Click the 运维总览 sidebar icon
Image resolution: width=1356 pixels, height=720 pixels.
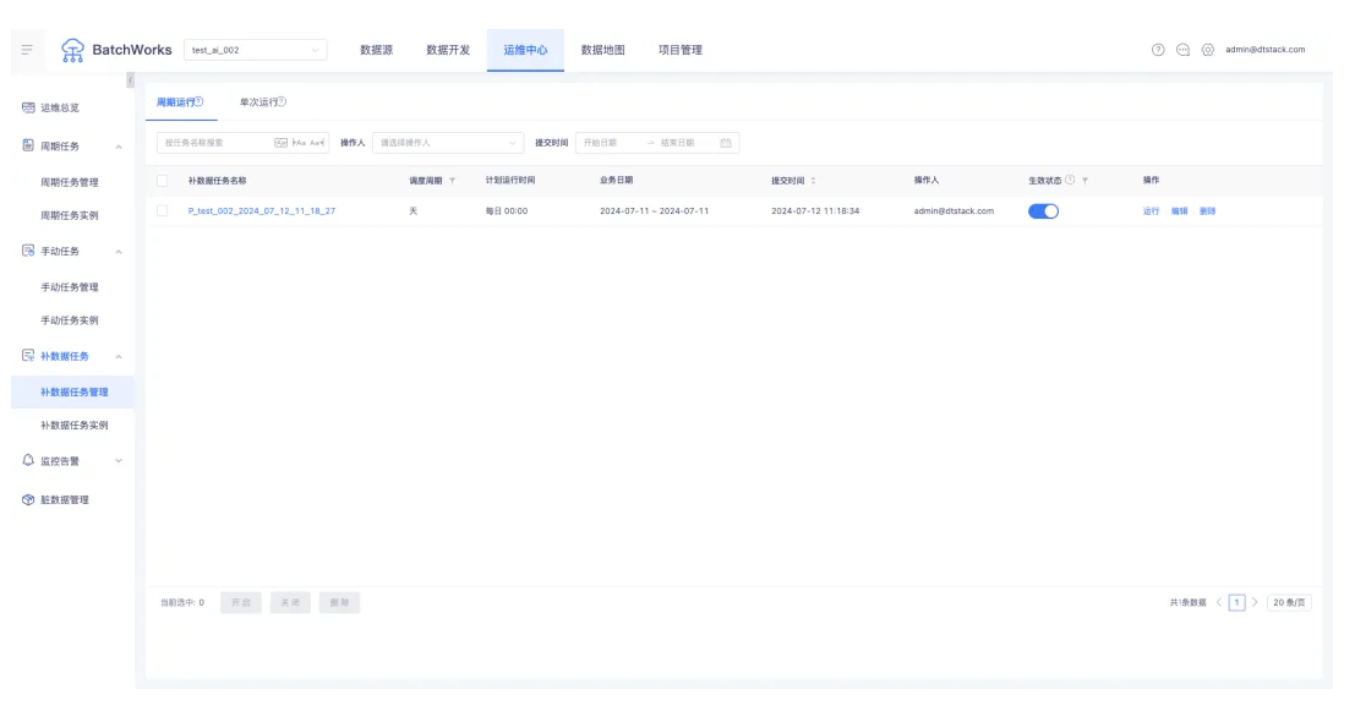[x=28, y=107]
